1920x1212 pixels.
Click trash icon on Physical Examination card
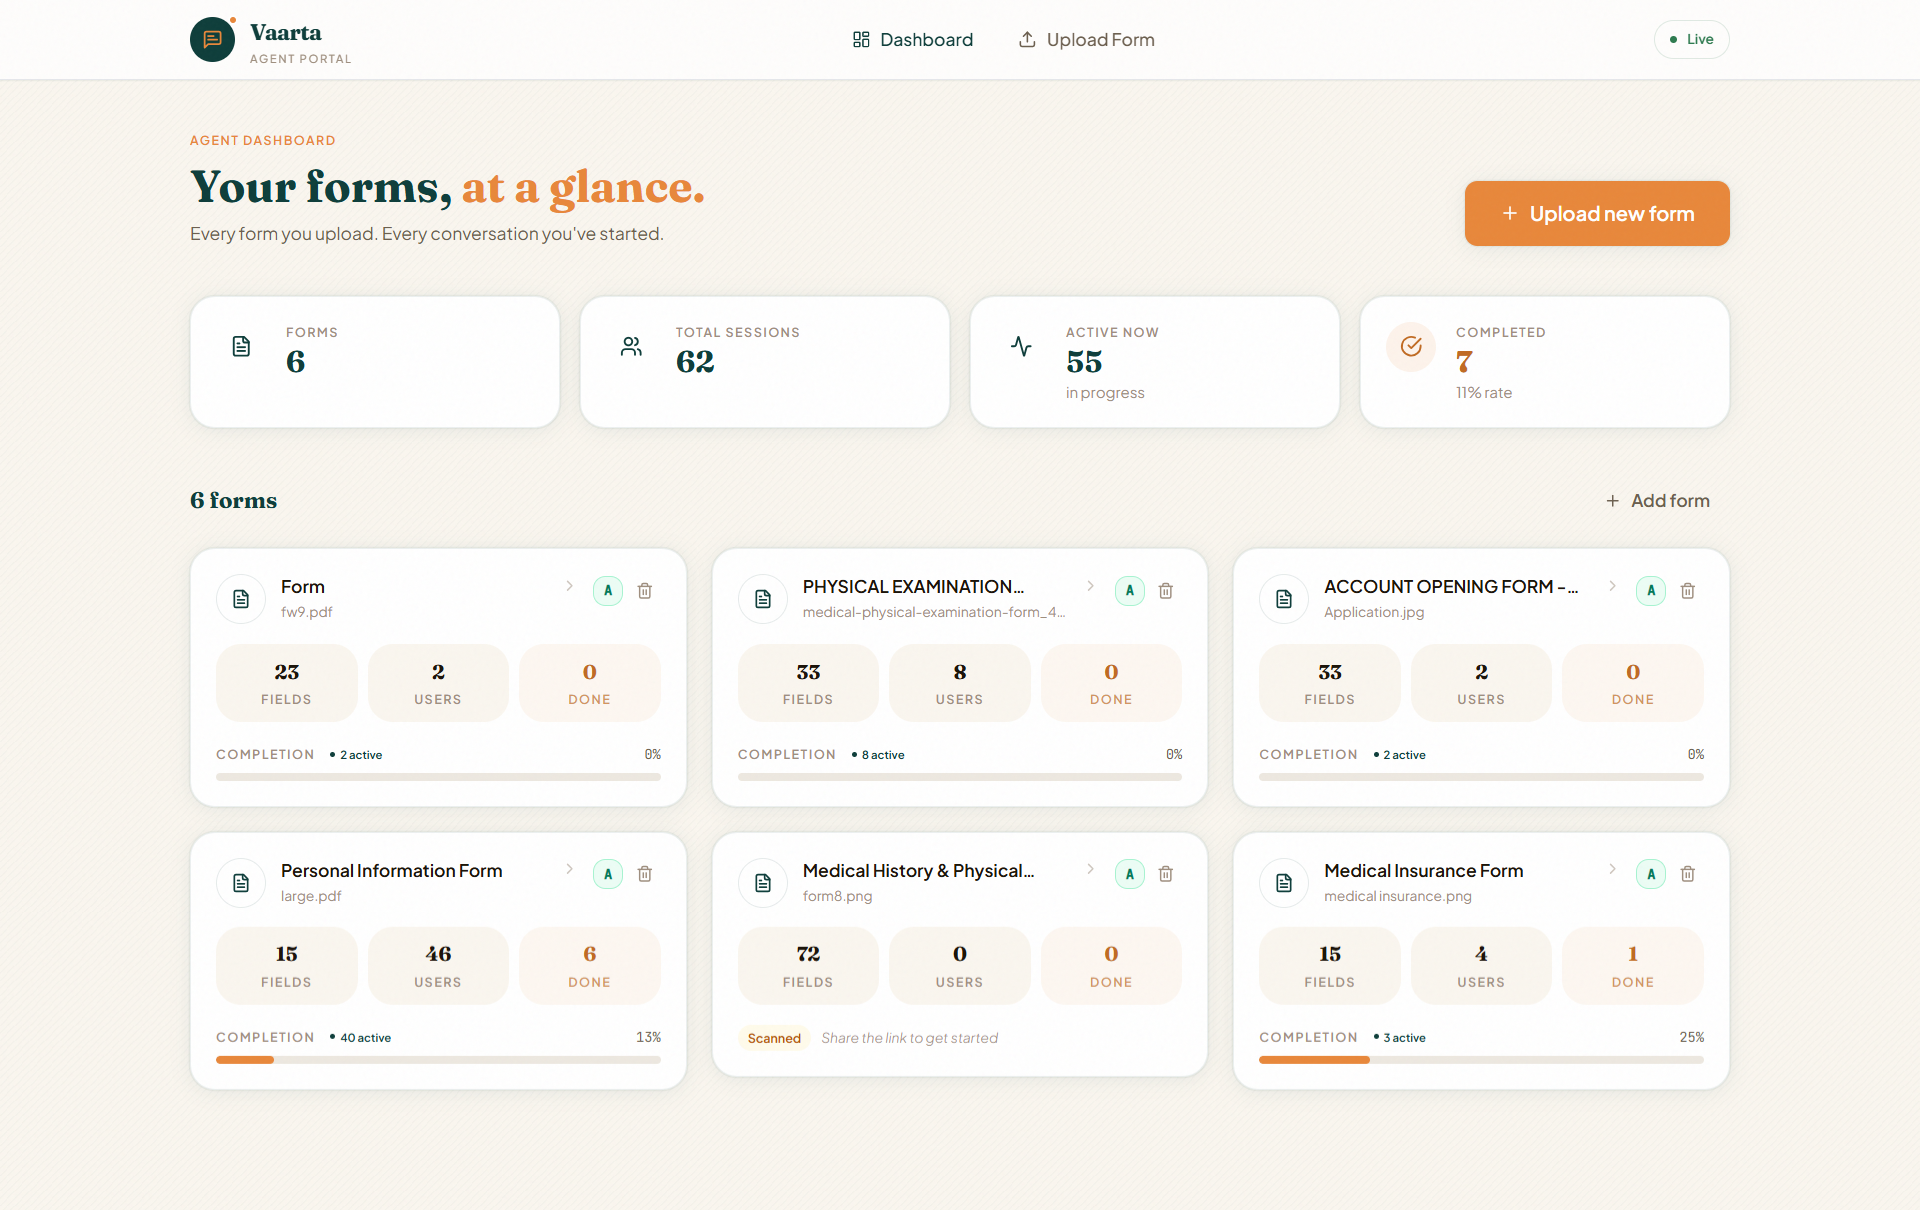point(1166,591)
